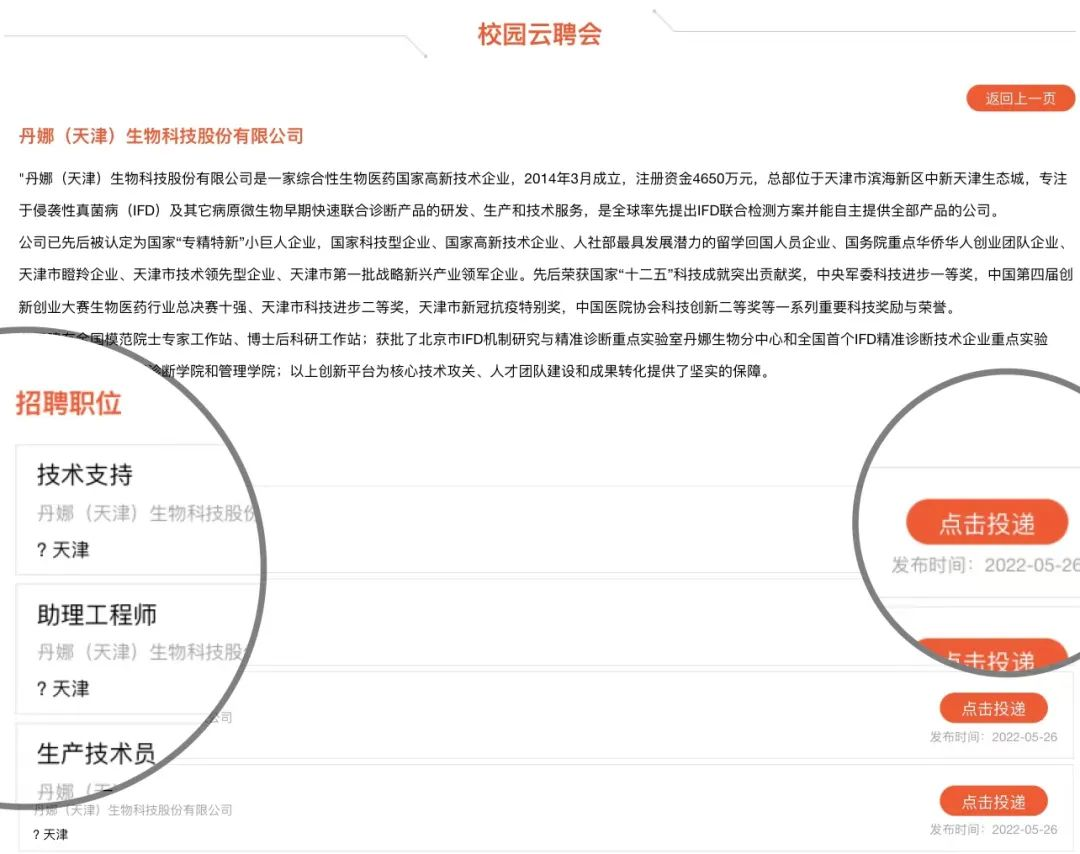Click 点击投递 in the second-to-last job row
Viewport: 1080px width, 854px height.
(993, 708)
